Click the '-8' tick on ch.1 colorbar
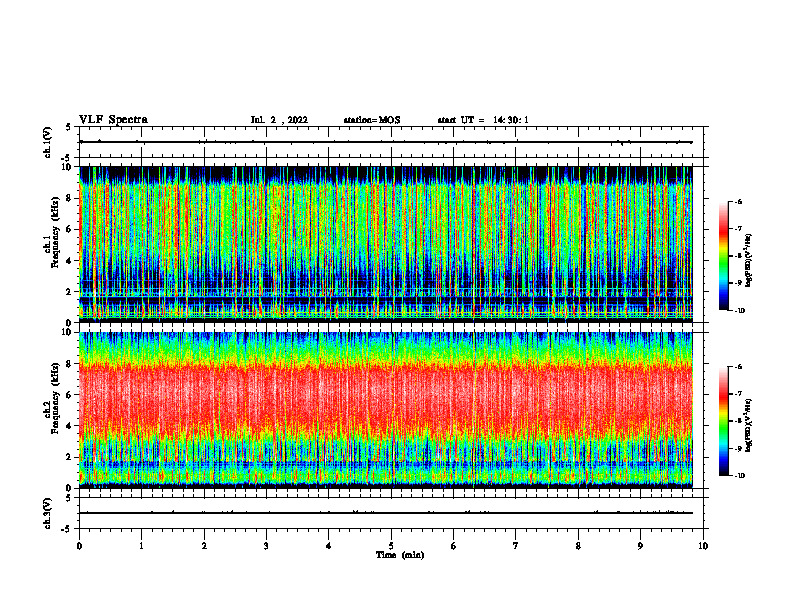792x612 pixels. point(738,256)
